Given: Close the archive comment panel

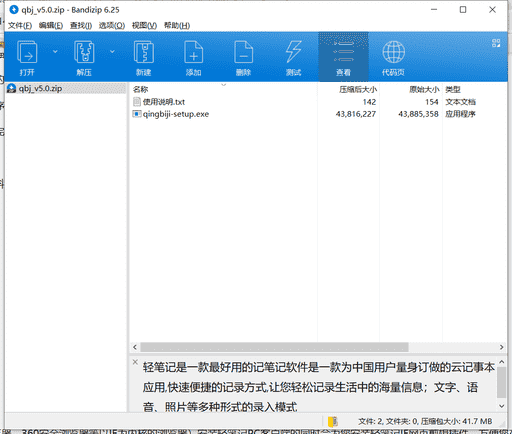Looking at the screenshot, I should coord(135,362).
